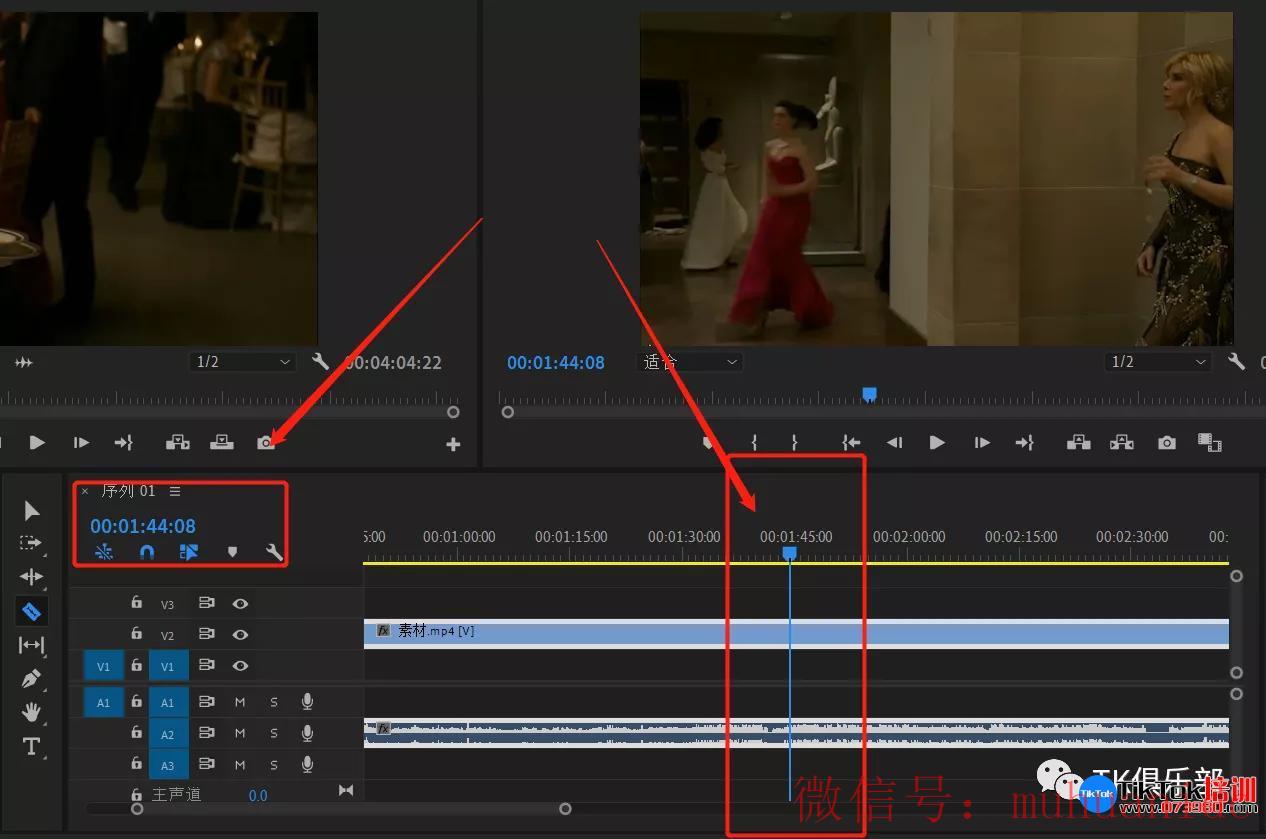Click the timeline timecode 00:01:44:08 field
Screen dimensions: 1266x839
[x=143, y=526]
